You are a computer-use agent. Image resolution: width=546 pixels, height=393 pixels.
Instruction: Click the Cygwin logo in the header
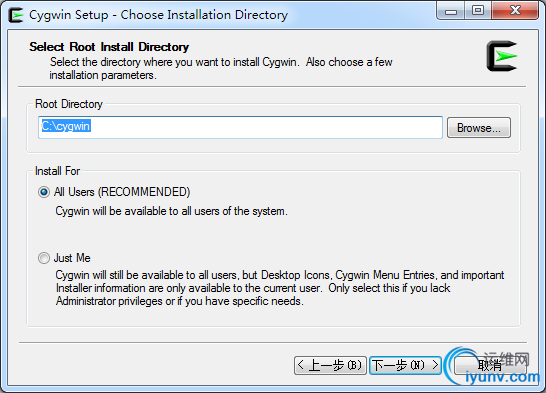click(x=501, y=56)
